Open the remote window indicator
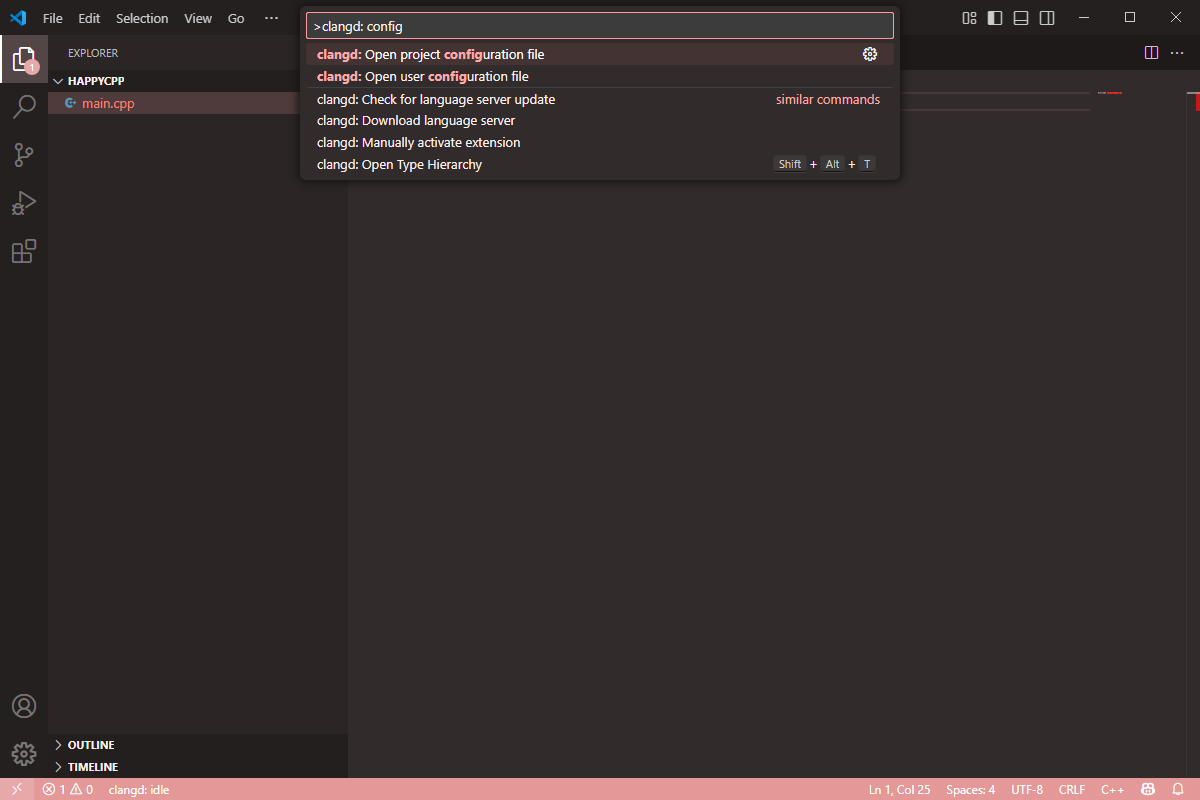 17,789
